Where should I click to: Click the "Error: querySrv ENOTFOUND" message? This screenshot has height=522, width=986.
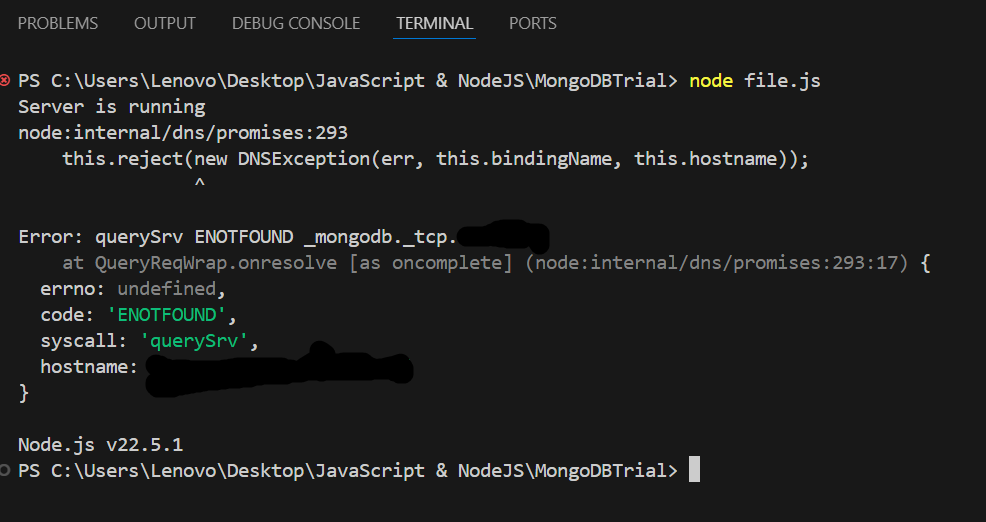pyautogui.click(x=155, y=237)
